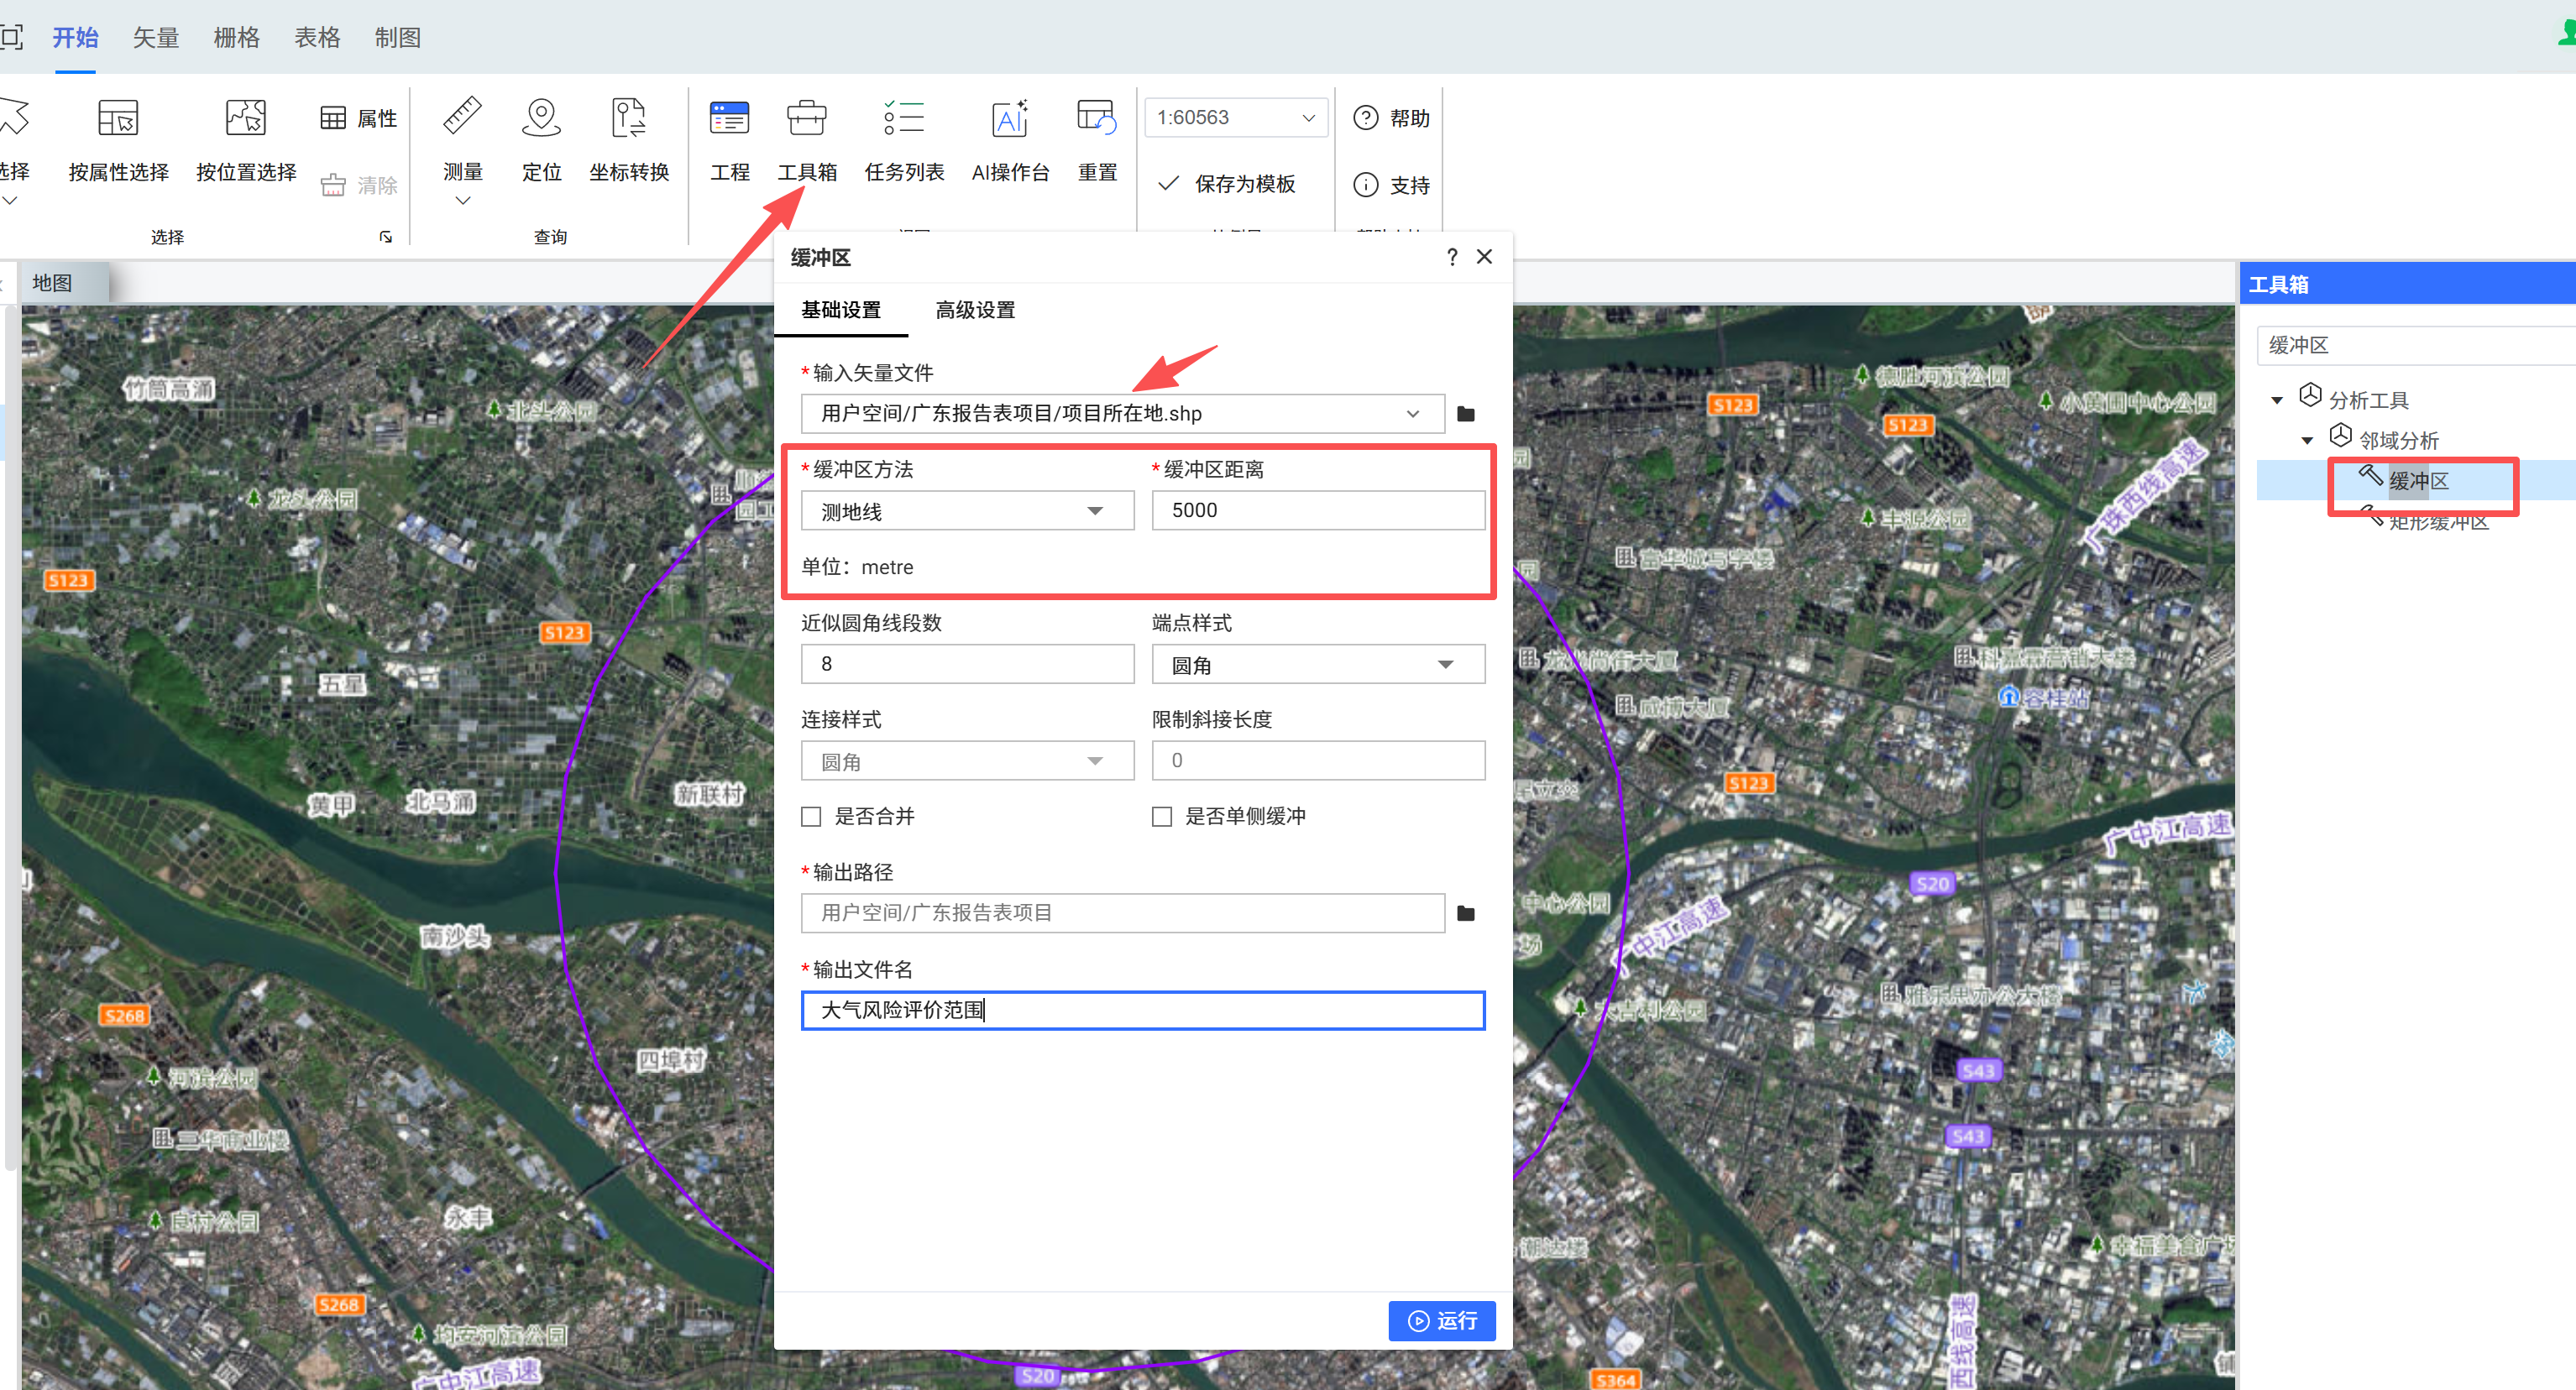The height and width of the screenshot is (1390, 2576).
Task: Click the 选择 tool icon
Action: (x=14, y=118)
